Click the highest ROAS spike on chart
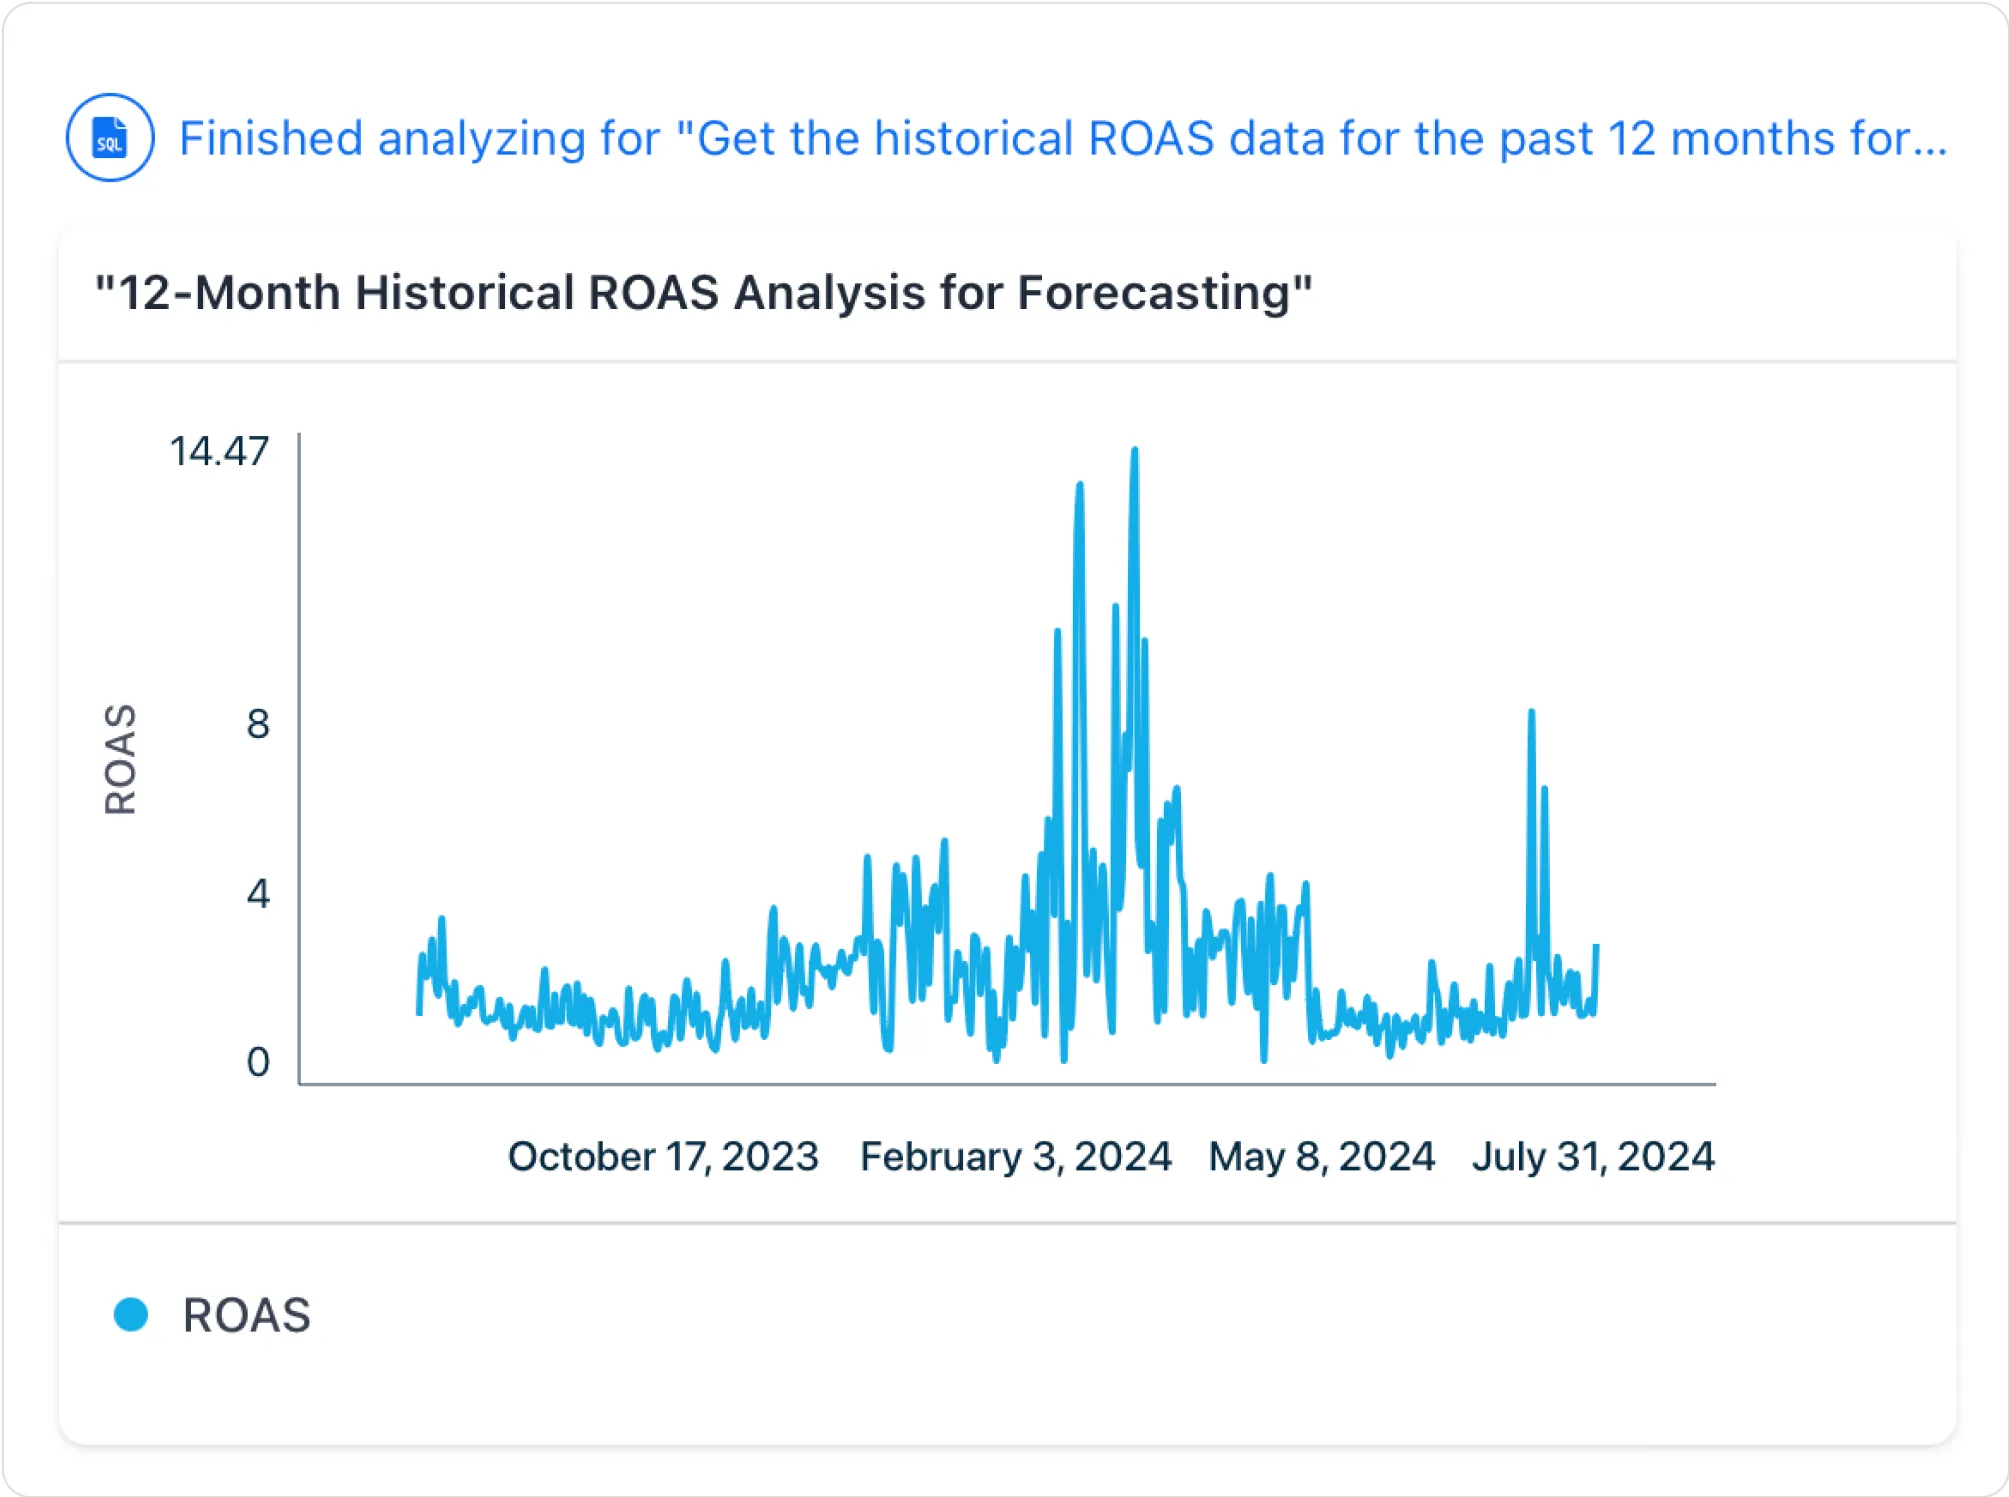 coord(1134,451)
